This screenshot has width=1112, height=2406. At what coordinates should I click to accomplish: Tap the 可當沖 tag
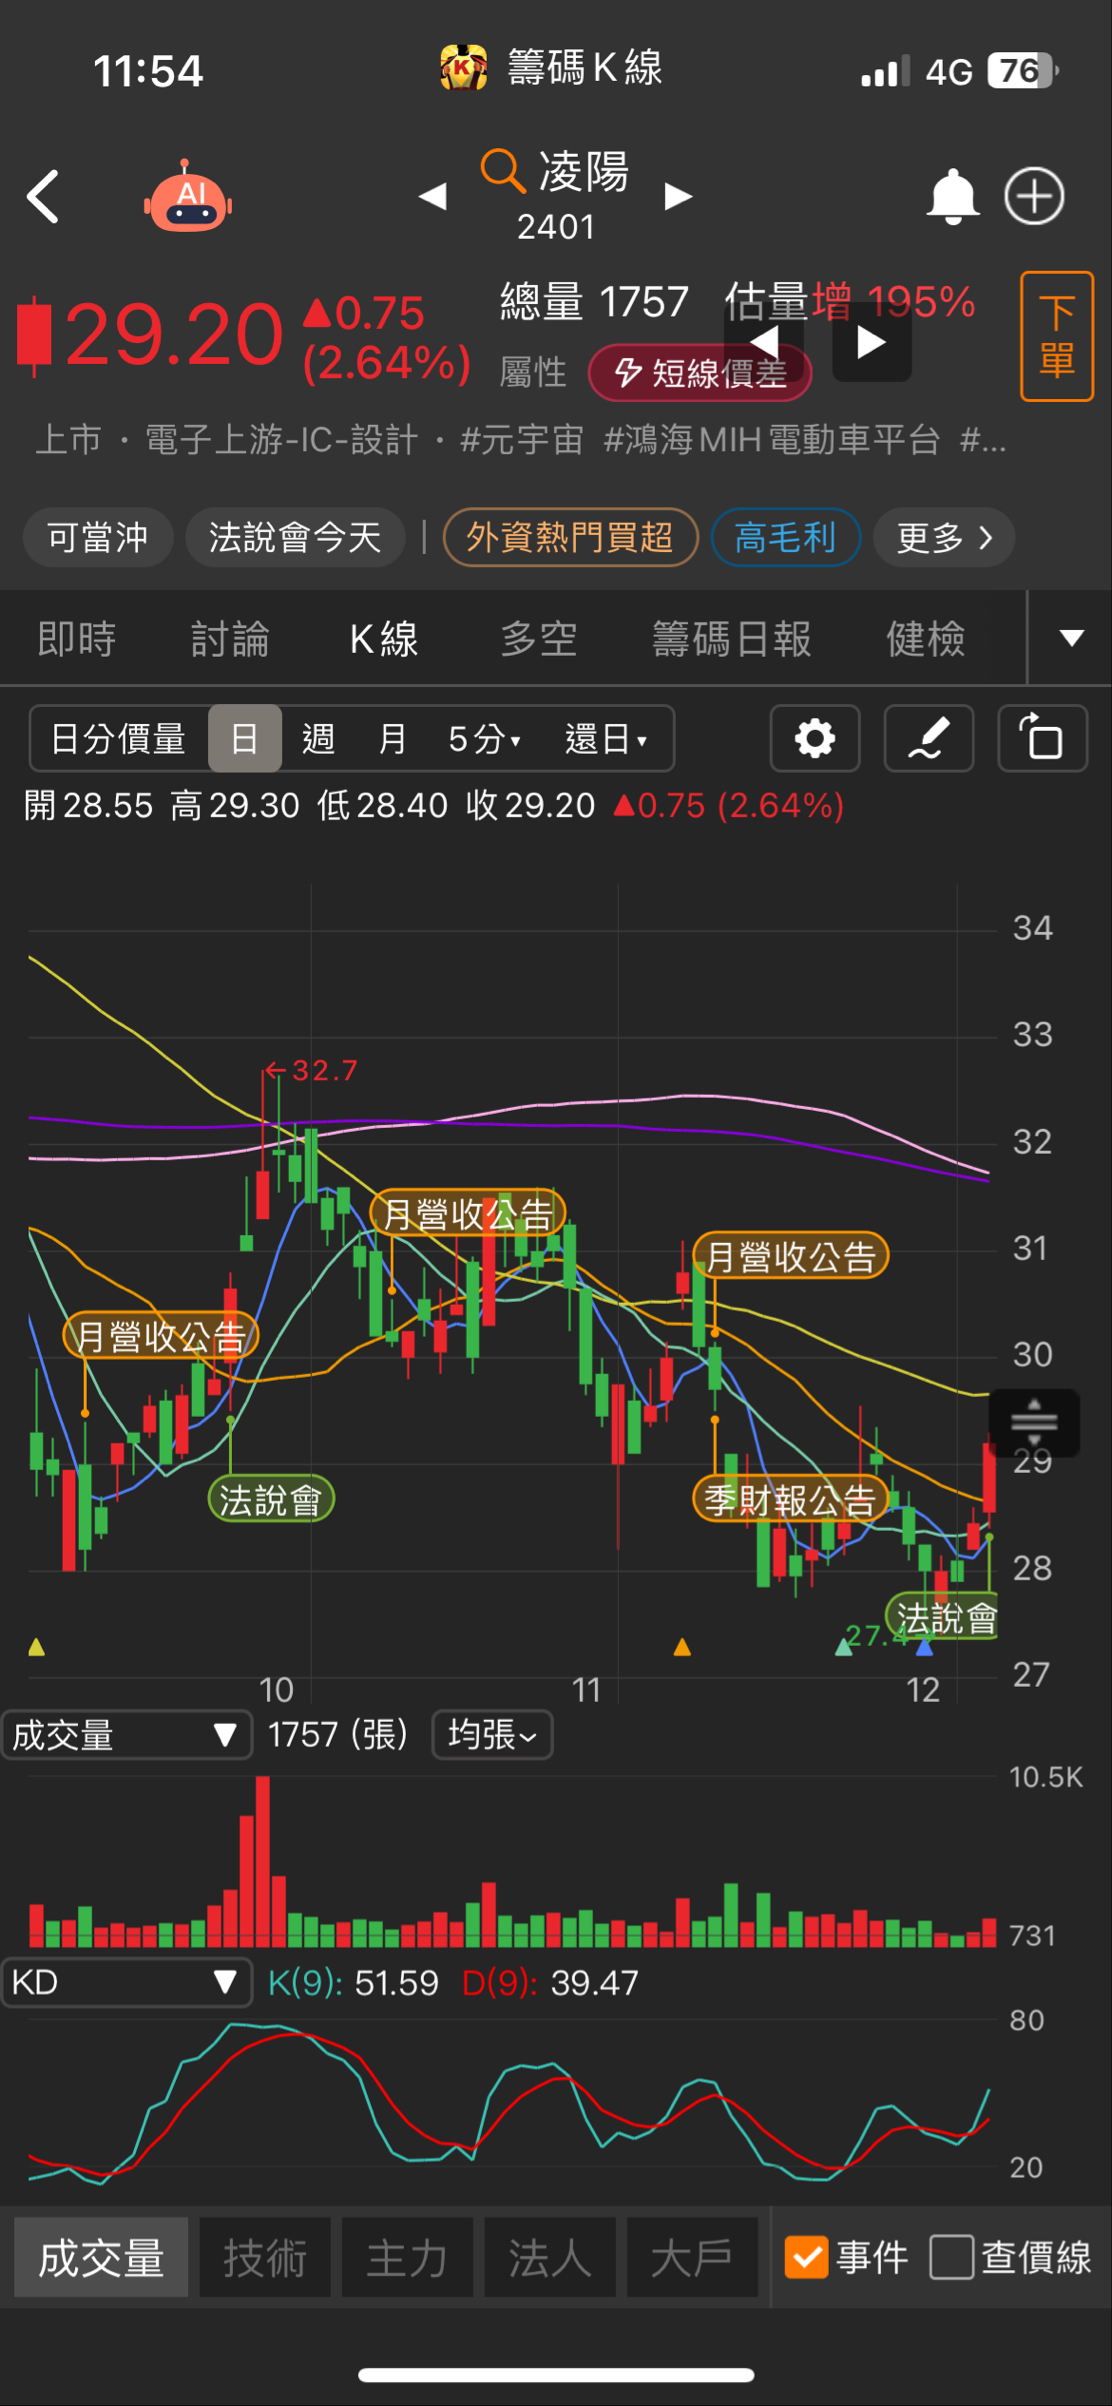[x=98, y=538]
